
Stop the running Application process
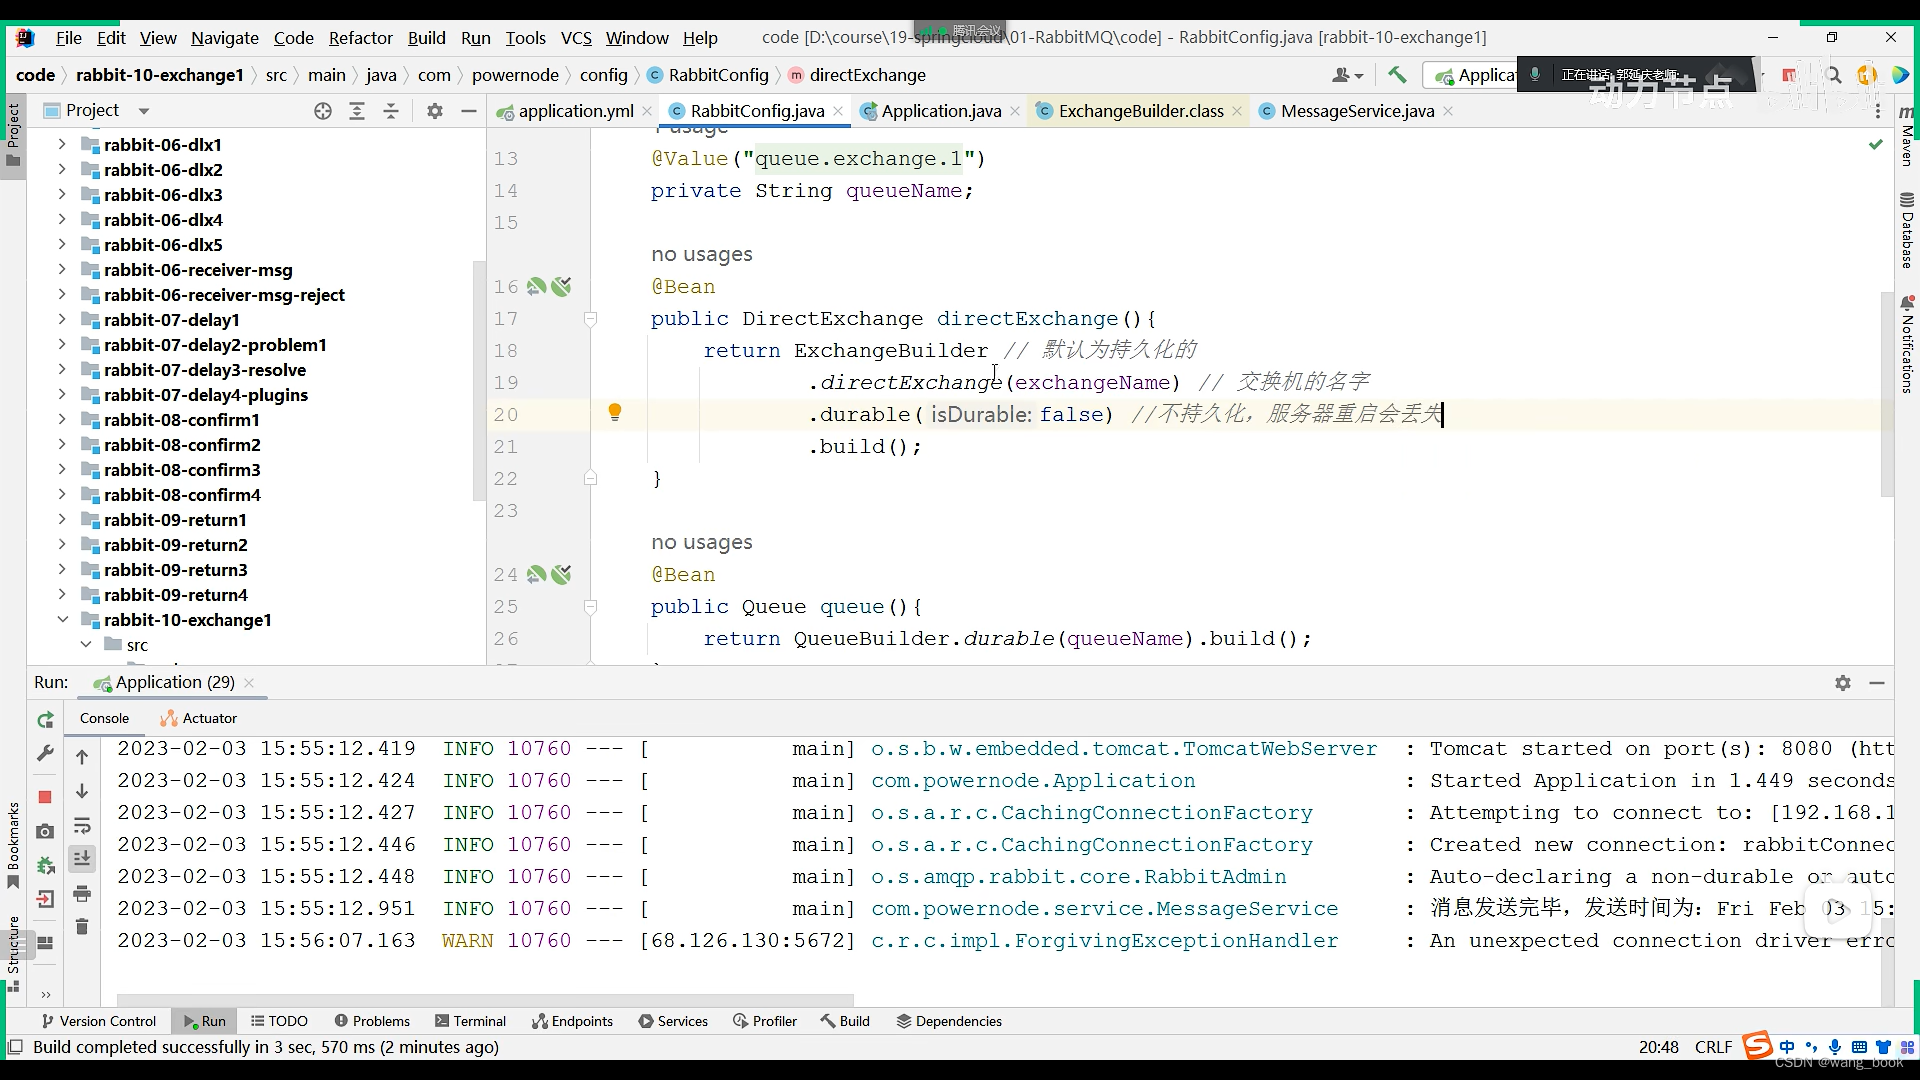(x=45, y=797)
